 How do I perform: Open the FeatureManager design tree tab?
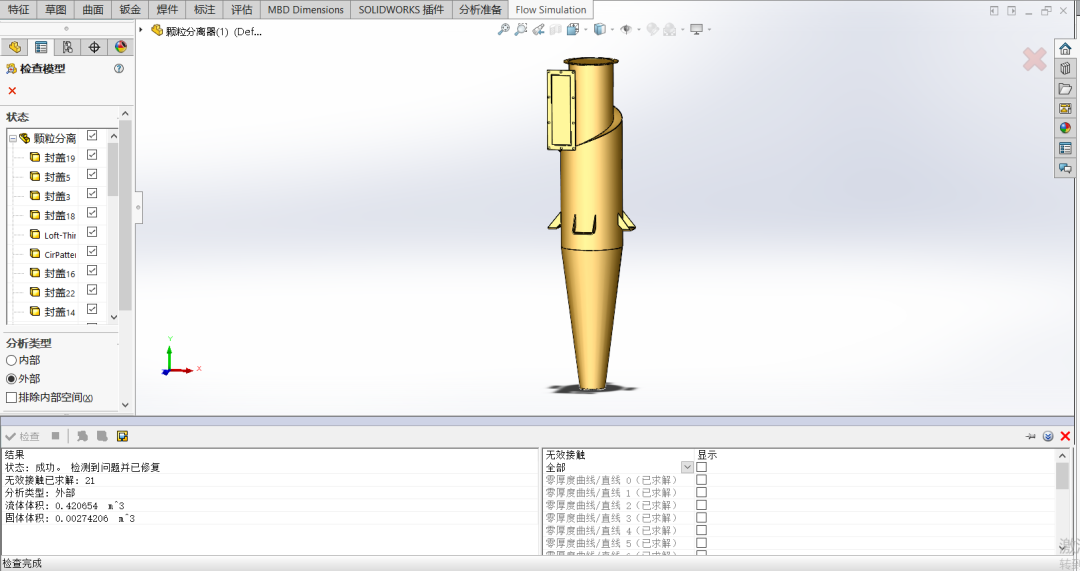coord(14,47)
